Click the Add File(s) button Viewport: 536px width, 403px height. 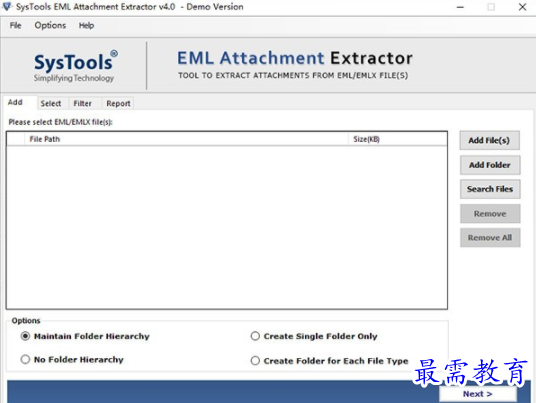(489, 140)
